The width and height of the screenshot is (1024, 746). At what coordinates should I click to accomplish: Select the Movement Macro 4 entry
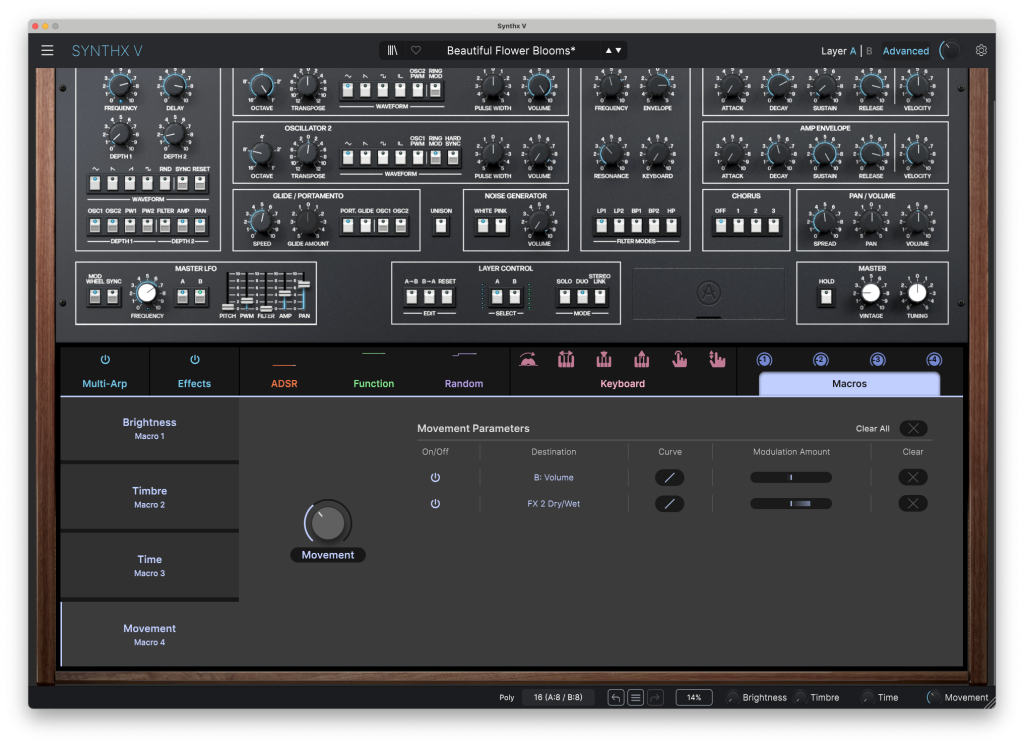(x=150, y=634)
